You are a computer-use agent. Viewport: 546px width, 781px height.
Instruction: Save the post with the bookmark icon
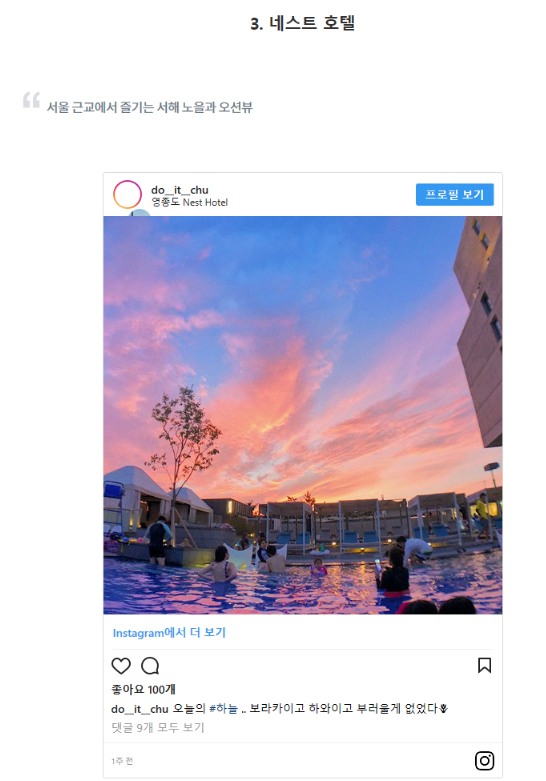[x=484, y=665]
